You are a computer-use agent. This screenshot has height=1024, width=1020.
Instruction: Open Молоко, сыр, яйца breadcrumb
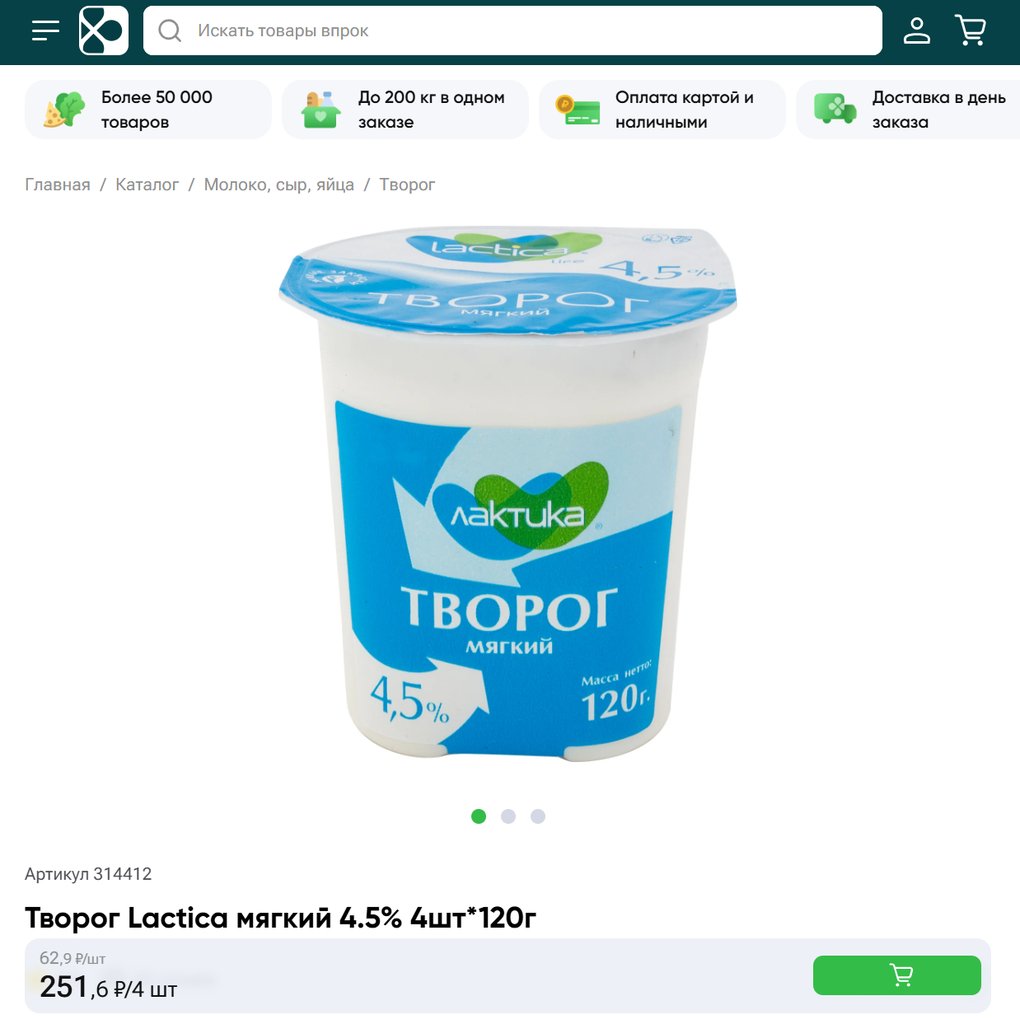tap(279, 185)
